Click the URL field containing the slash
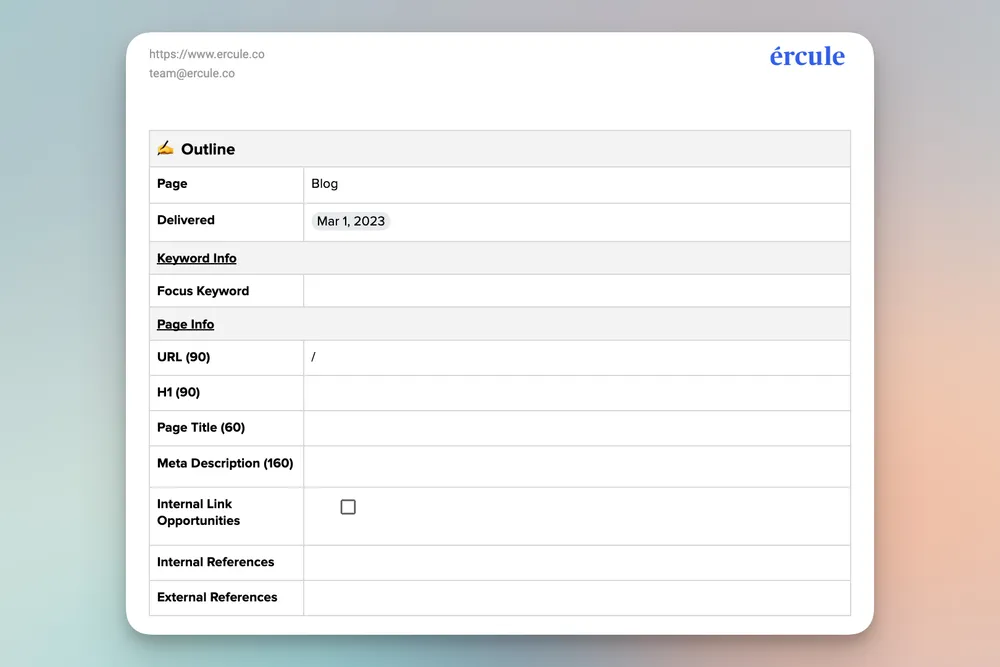Image resolution: width=1000 pixels, height=667 pixels. [576, 357]
